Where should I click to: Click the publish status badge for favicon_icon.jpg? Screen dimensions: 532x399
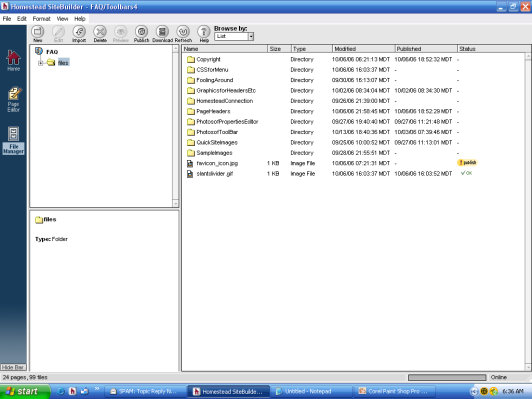[x=467, y=163]
